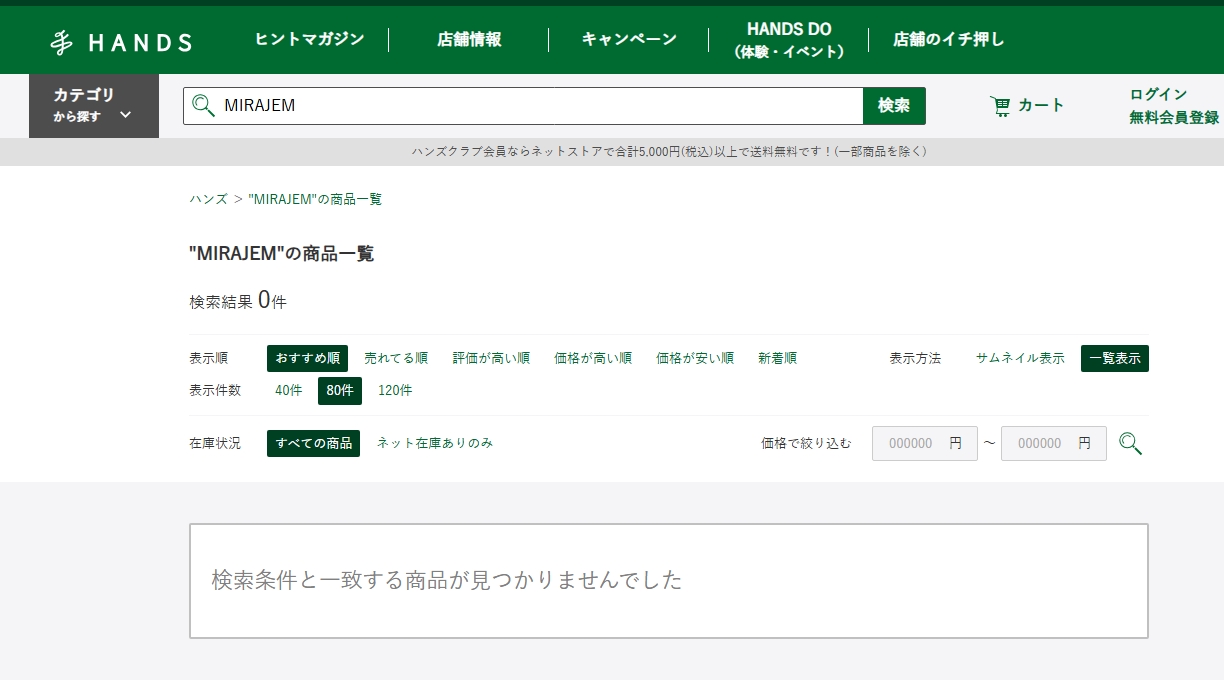Open 店舗情報 menu
The width and height of the screenshot is (1224, 680).
pos(469,40)
